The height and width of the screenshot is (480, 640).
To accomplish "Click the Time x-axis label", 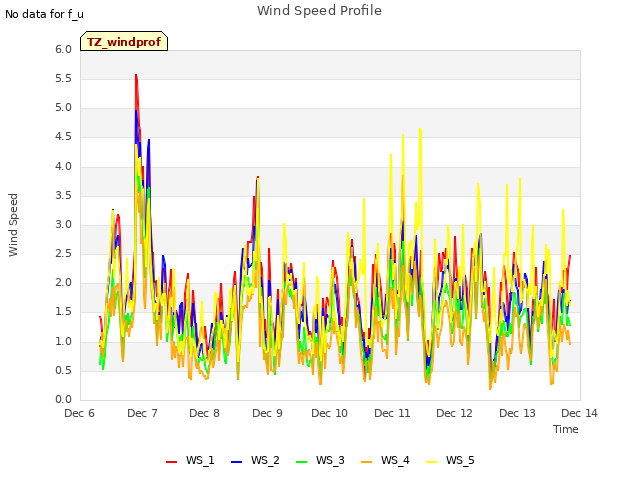I will 566,429.
